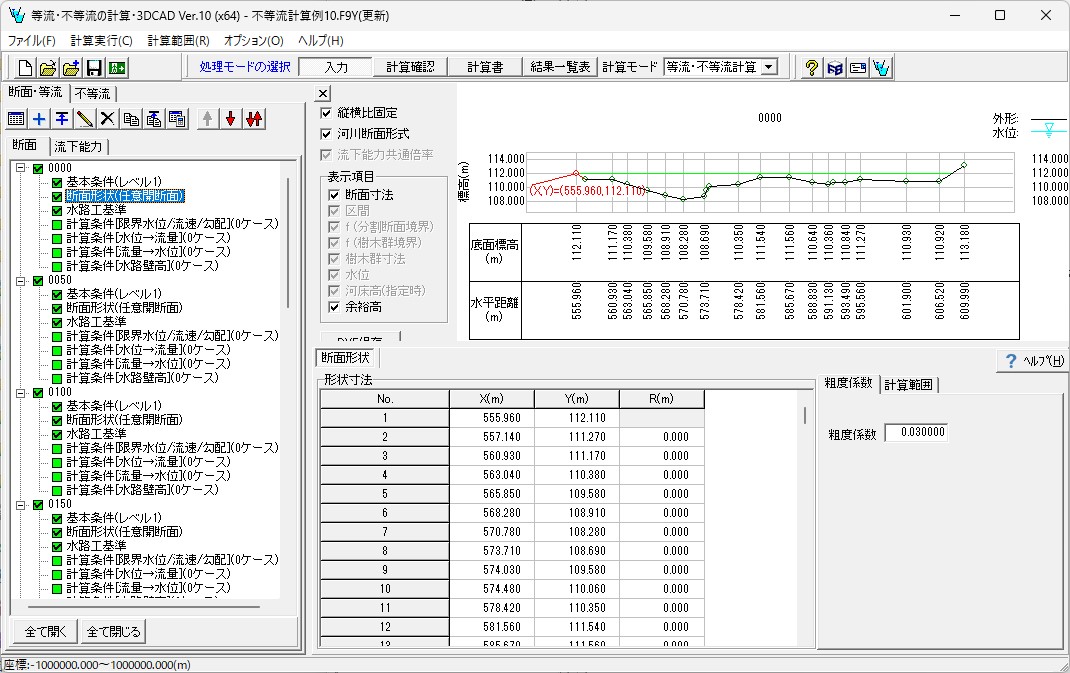The height and width of the screenshot is (673, 1070).
Task: Click the red down arrow icon
Action: pyautogui.click(x=230, y=119)
